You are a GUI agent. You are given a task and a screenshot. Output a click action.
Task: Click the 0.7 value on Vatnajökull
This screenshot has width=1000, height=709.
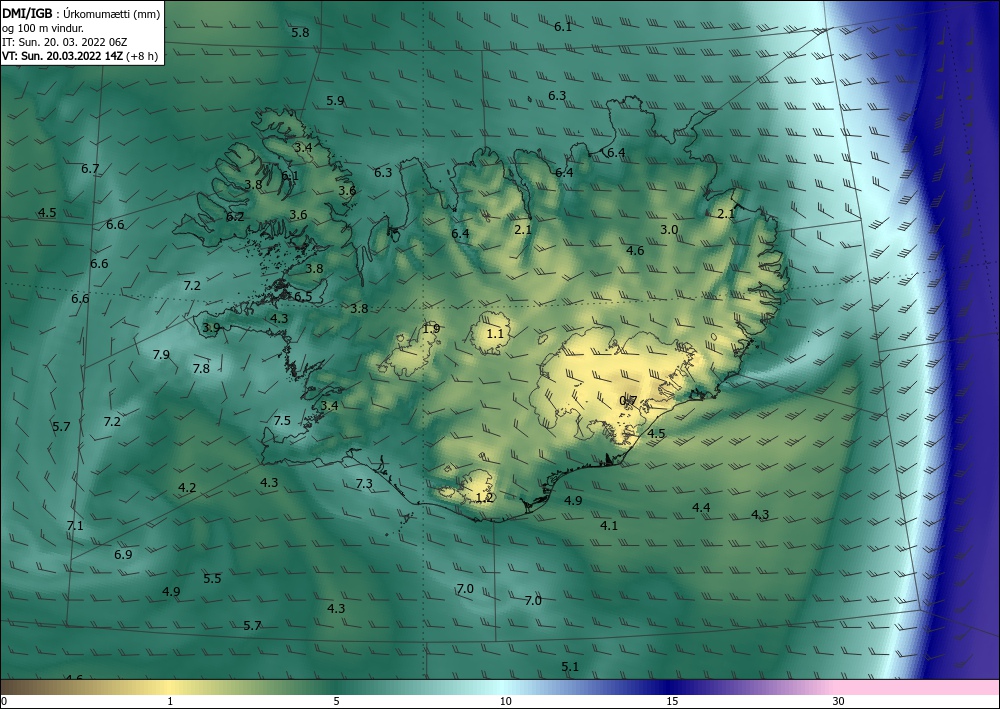(x=628, y=401)
